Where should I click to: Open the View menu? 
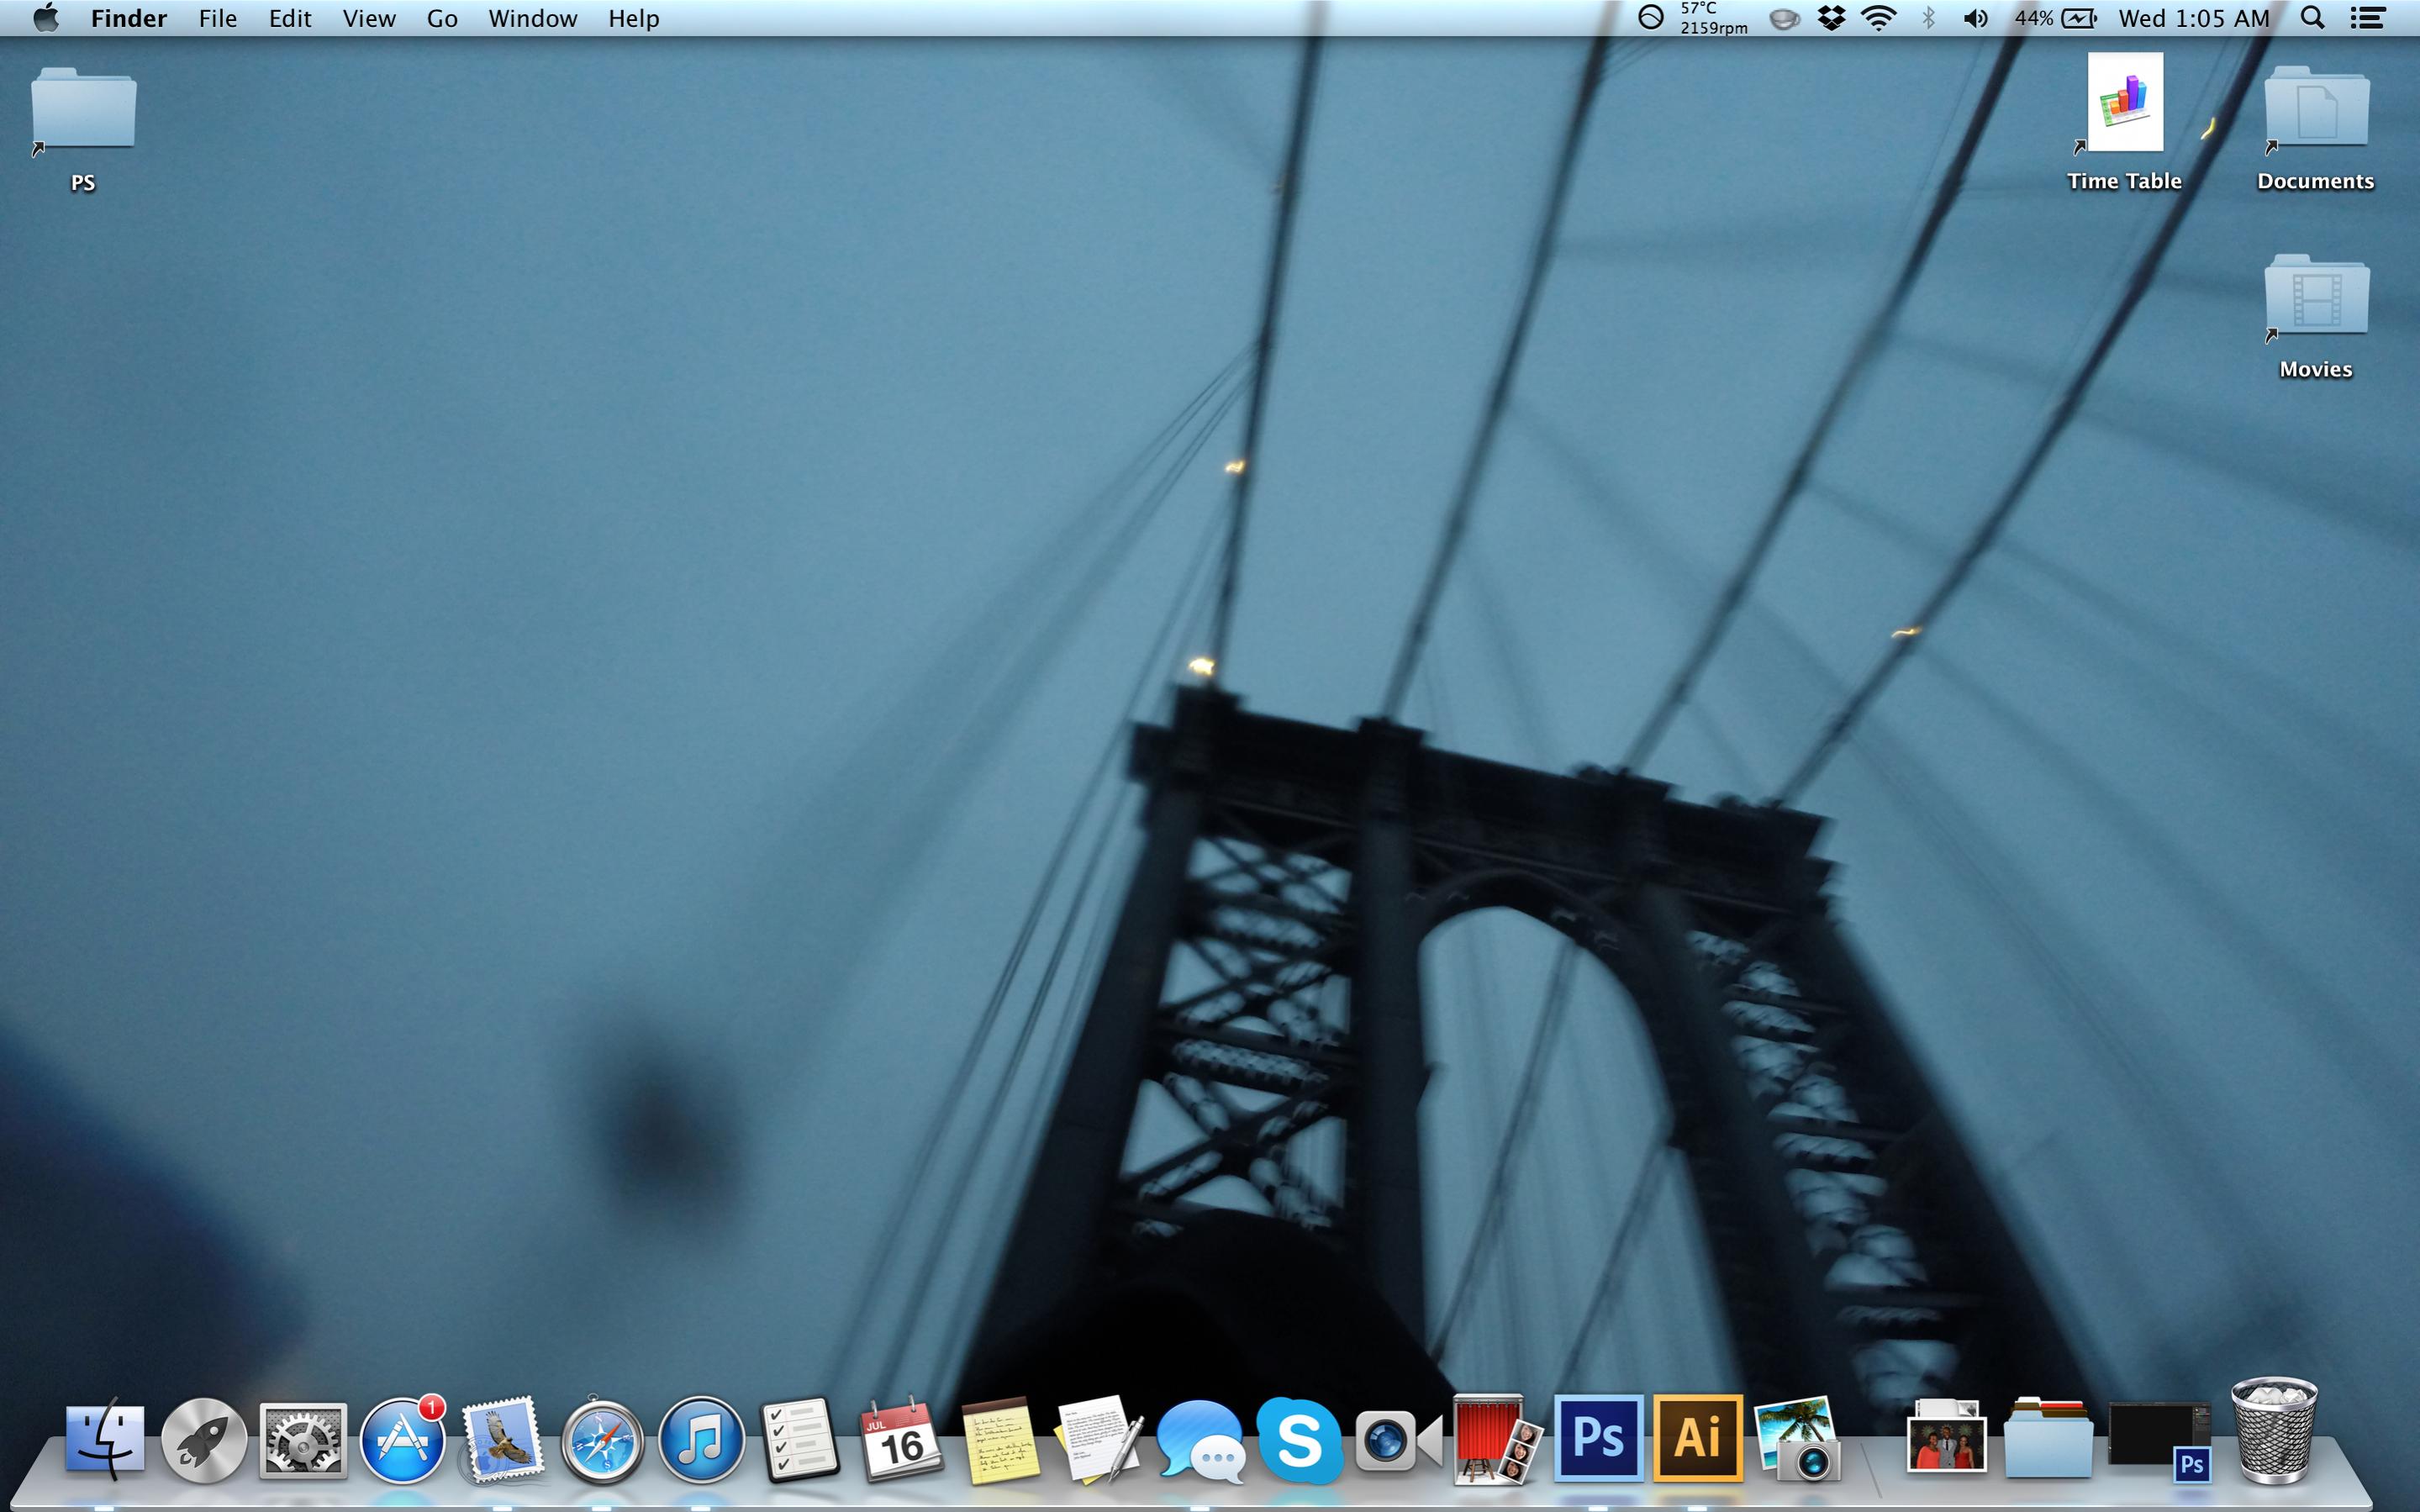[x=369, y=18]
